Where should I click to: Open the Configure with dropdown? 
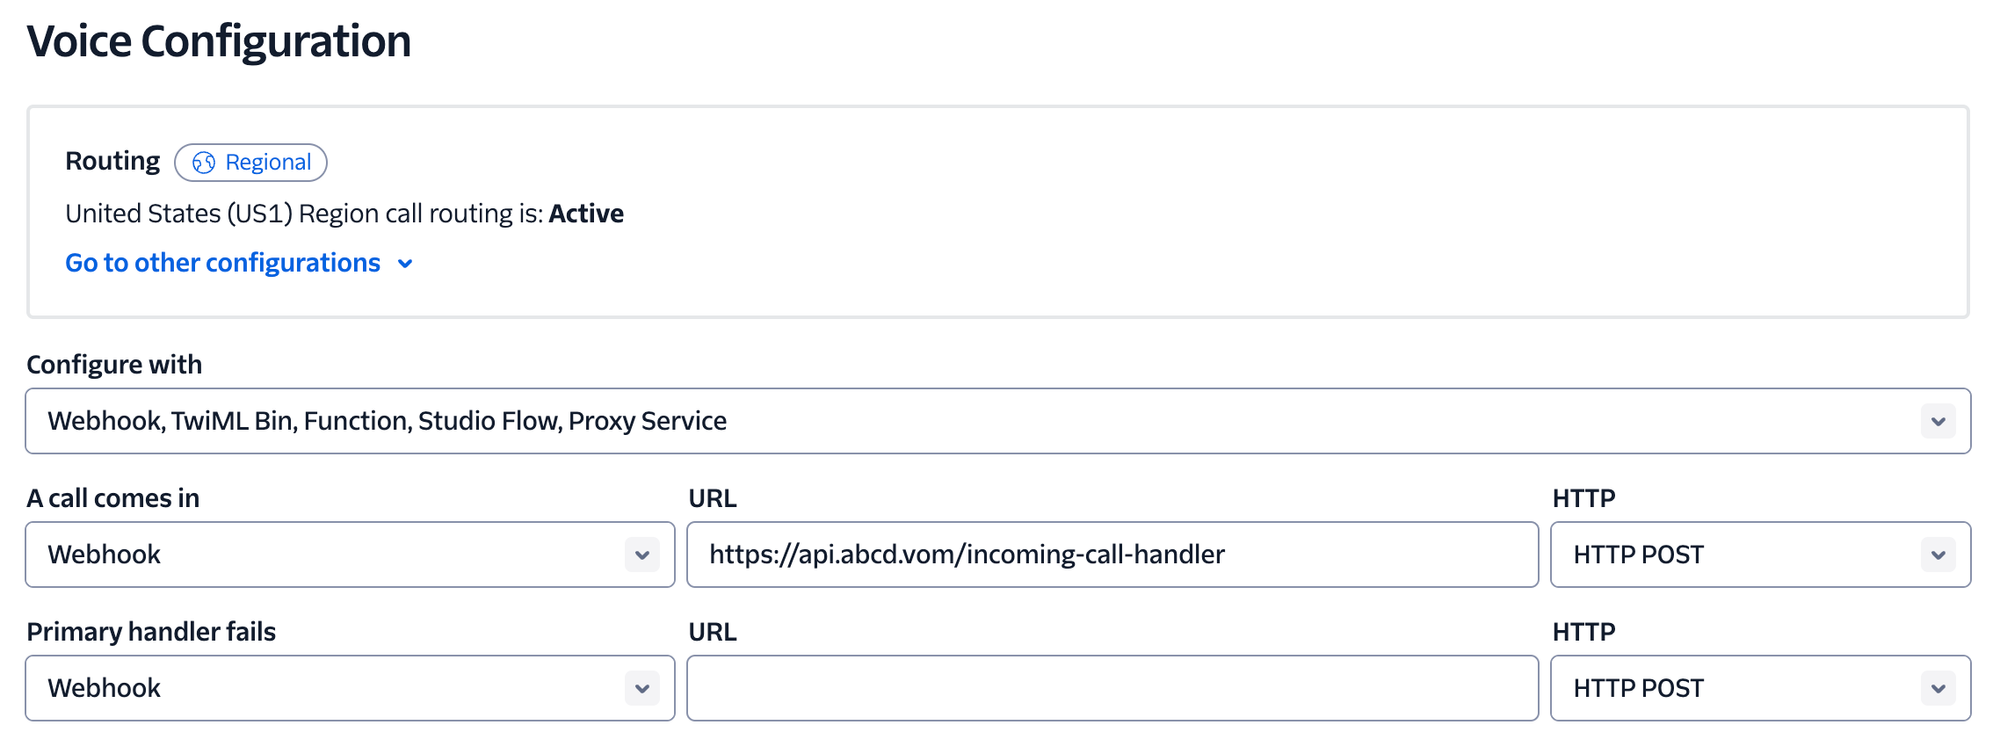pyautogui.click(x=998, y=421)
